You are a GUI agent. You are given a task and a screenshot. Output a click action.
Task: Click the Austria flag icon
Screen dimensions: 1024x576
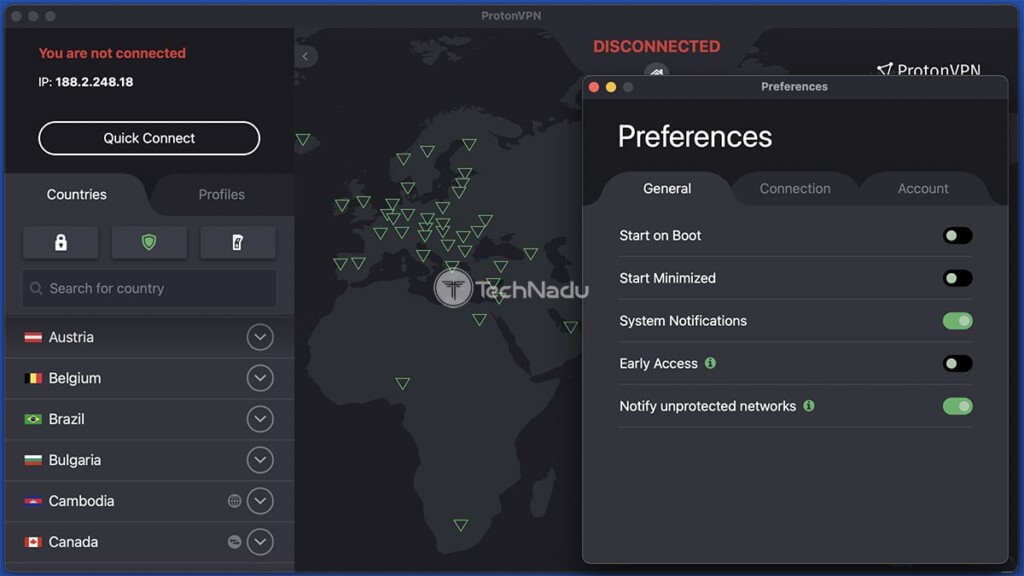pyautogui.click(x=33, y=338)
